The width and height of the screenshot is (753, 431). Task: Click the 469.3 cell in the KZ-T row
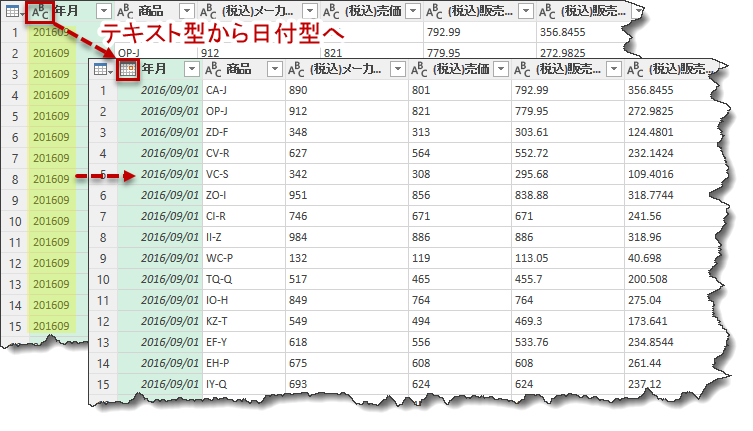tap(568, 321)
